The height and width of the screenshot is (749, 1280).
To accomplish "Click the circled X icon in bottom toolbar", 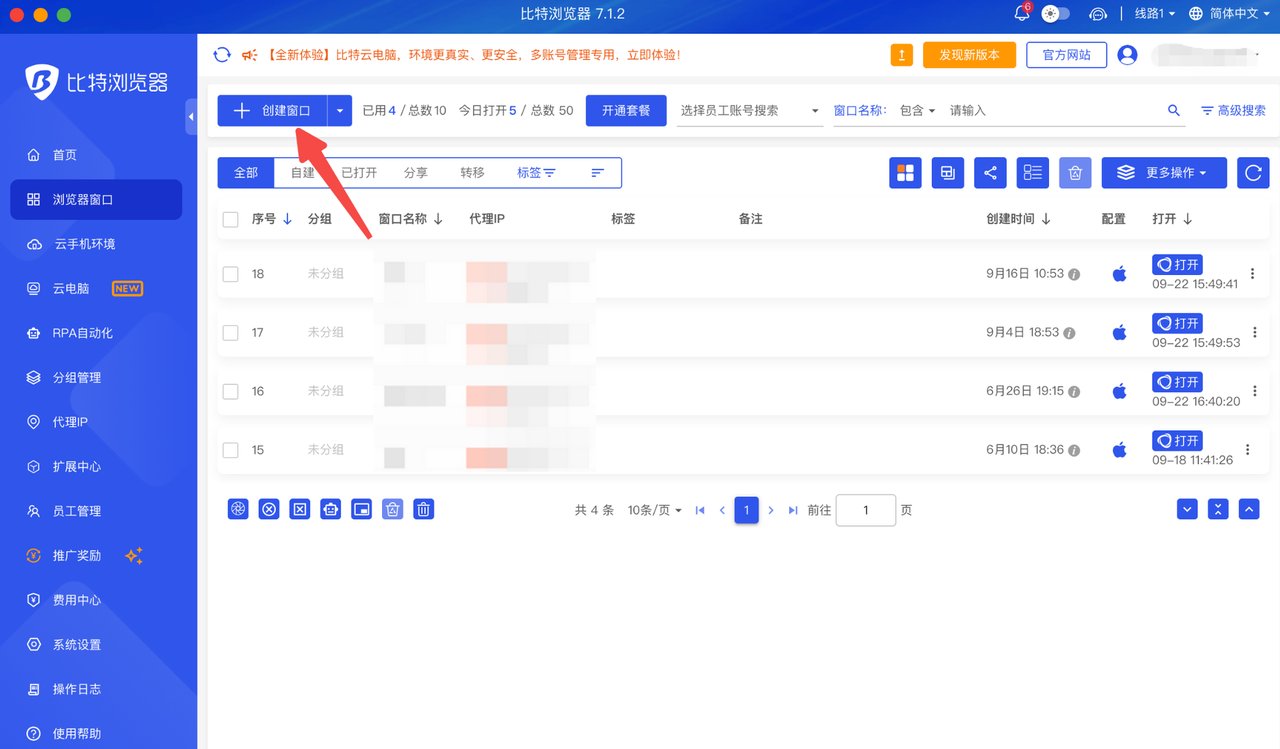I will 268,510.
